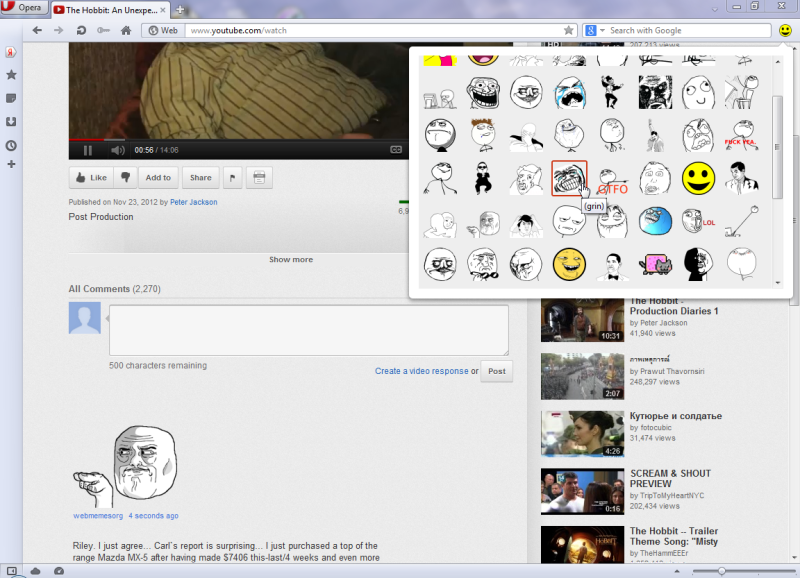Click the comment text box

pyautogui.click(x=309, y=330)
